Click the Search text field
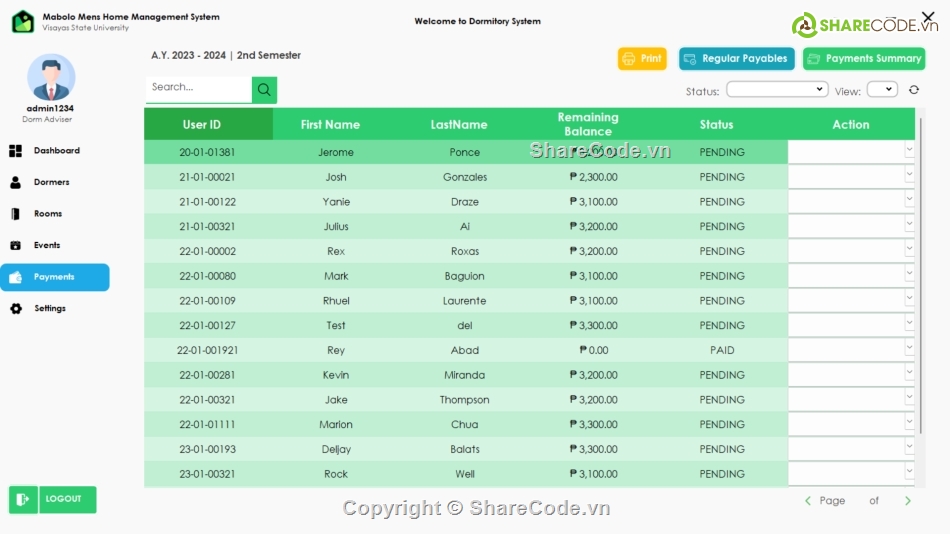The width and height of the screenshot is (950, 534). pos(197,88)
